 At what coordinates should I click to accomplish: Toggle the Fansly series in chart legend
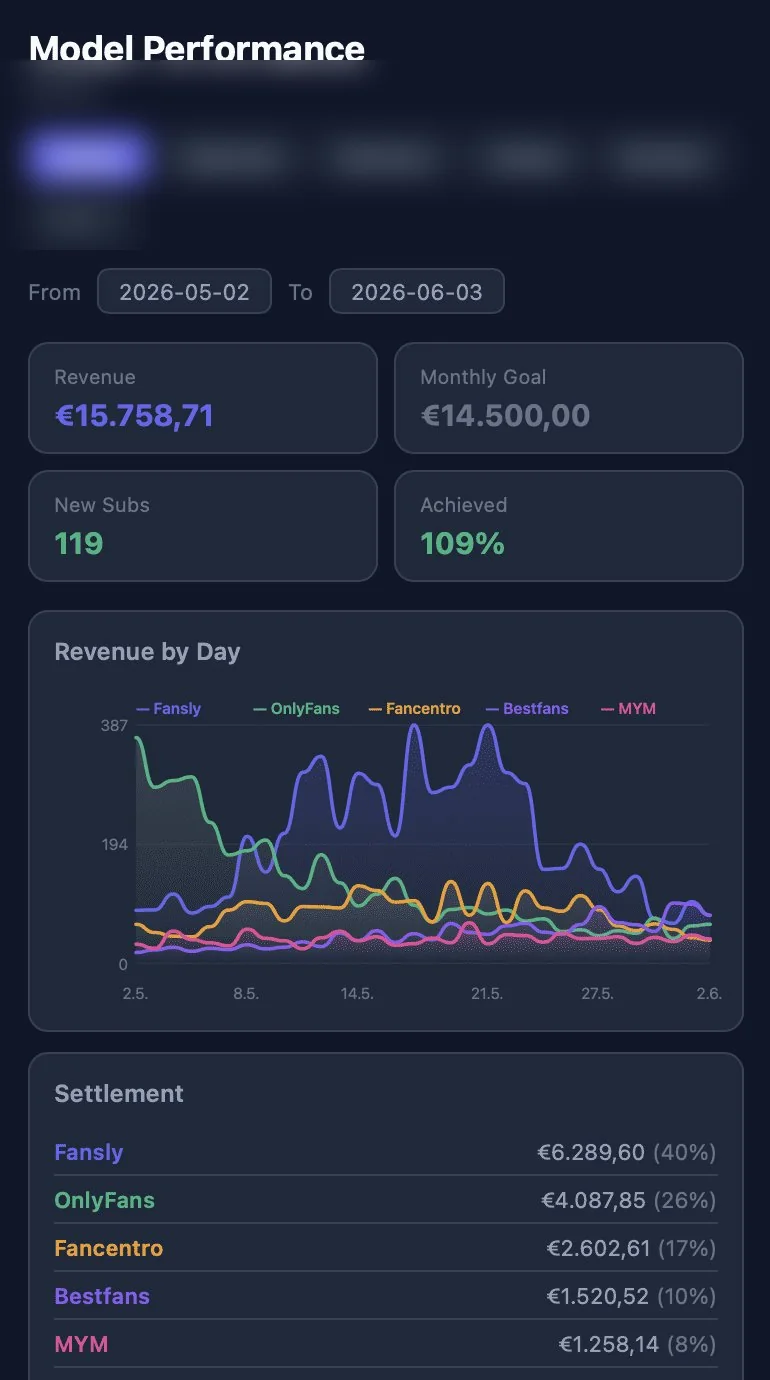coord(169,709)
